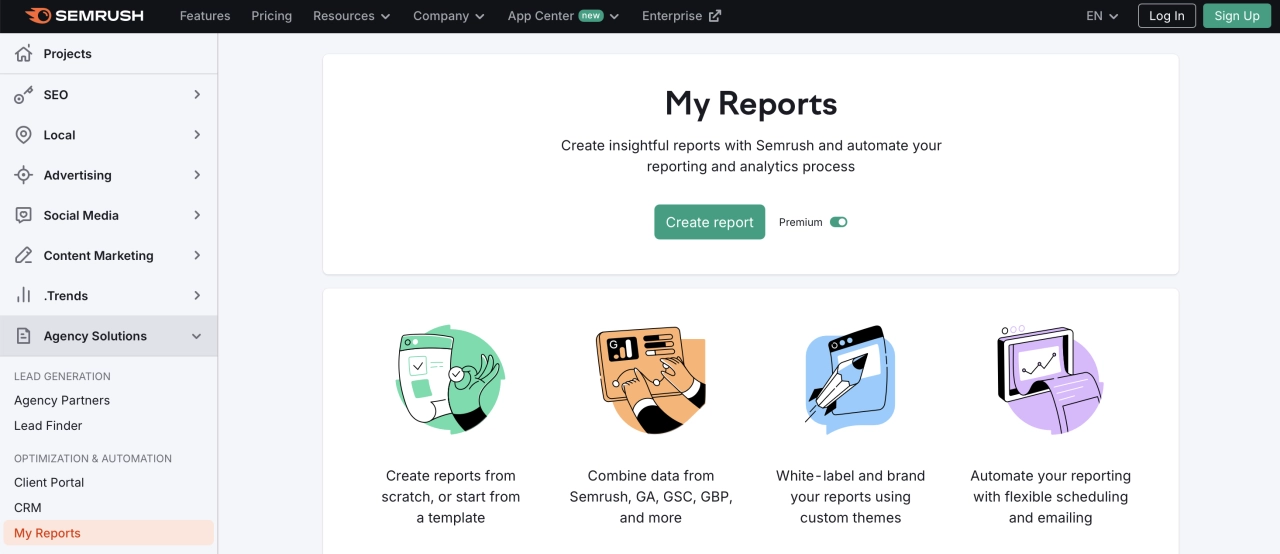Collapse the Agency Solutions section
This screenshot has height=554, width=1280.
coord(197,336)
